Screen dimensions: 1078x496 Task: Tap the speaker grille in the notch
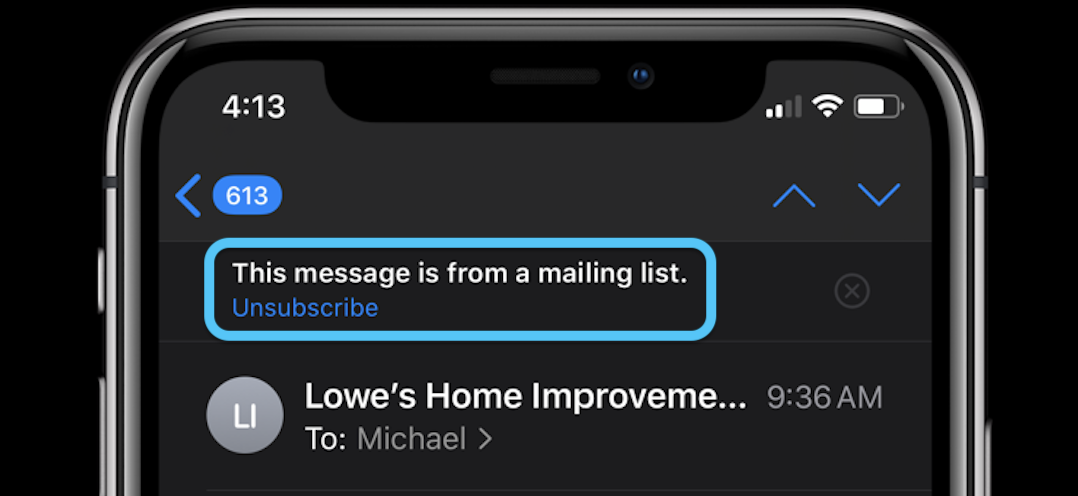click(x=545, y=76)
